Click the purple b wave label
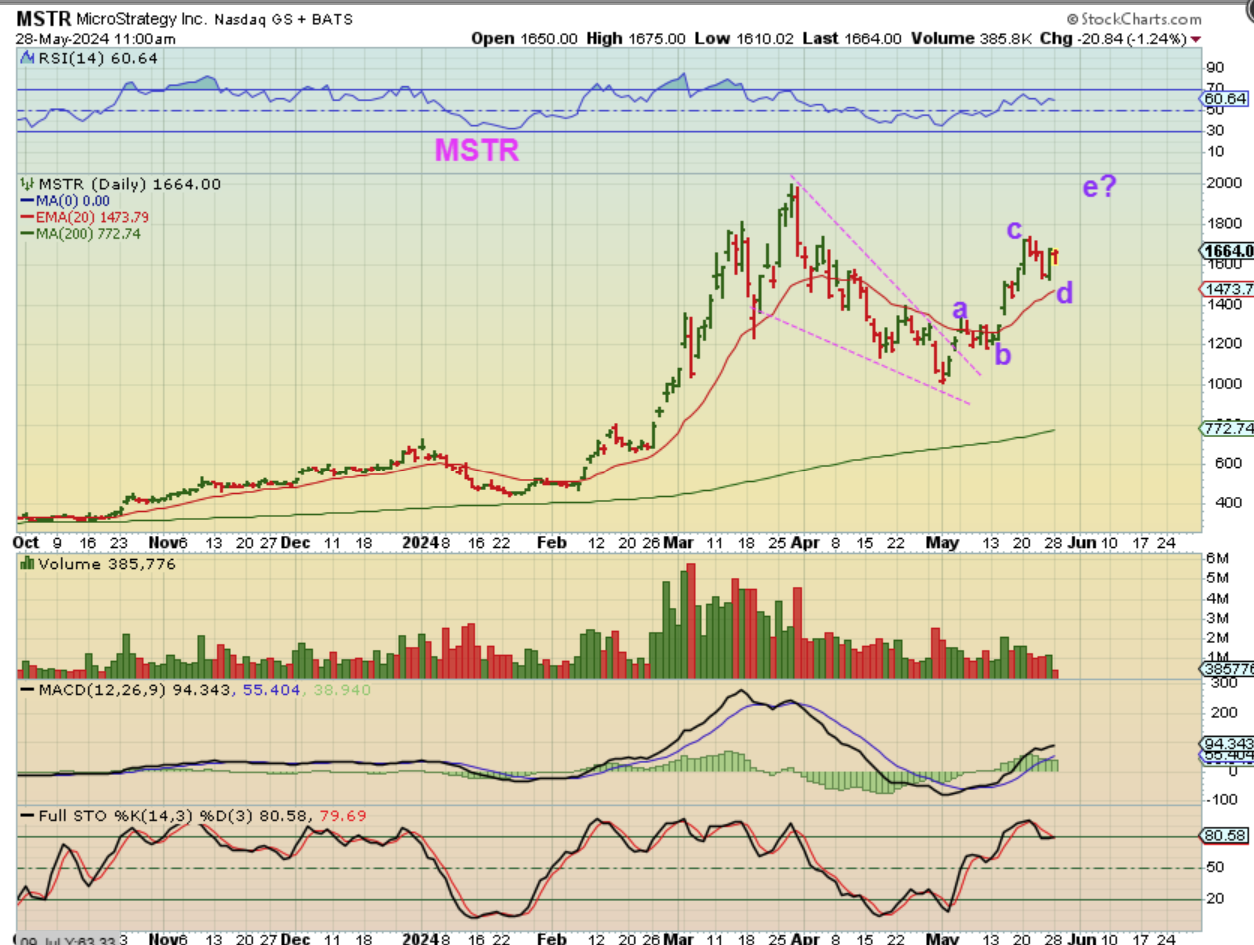 [1003, 354]
